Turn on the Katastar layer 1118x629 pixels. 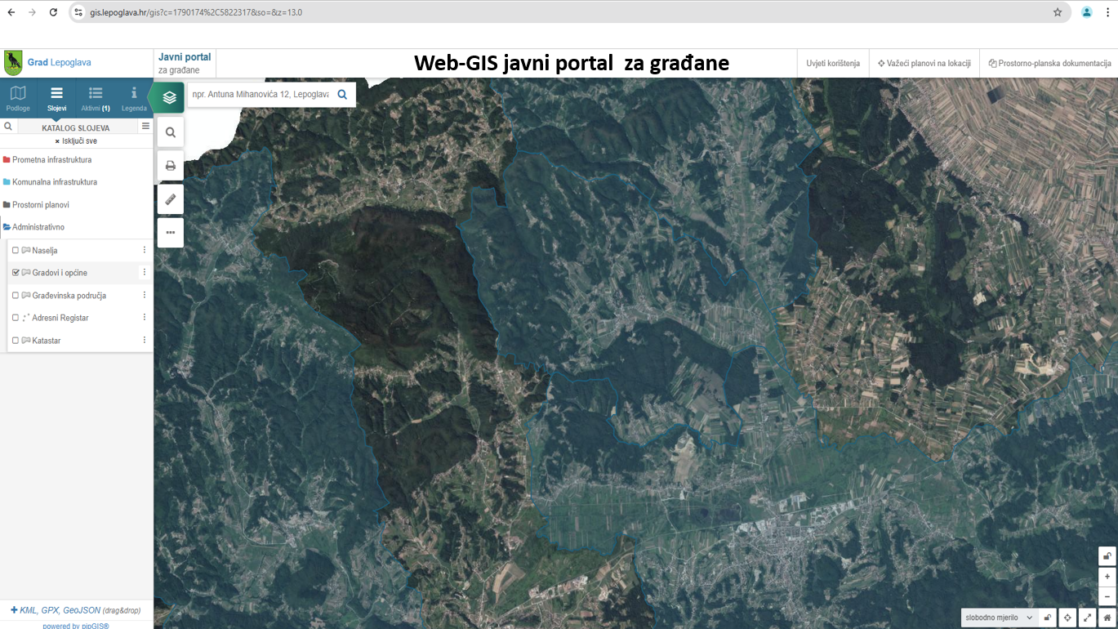pos(15,341)
